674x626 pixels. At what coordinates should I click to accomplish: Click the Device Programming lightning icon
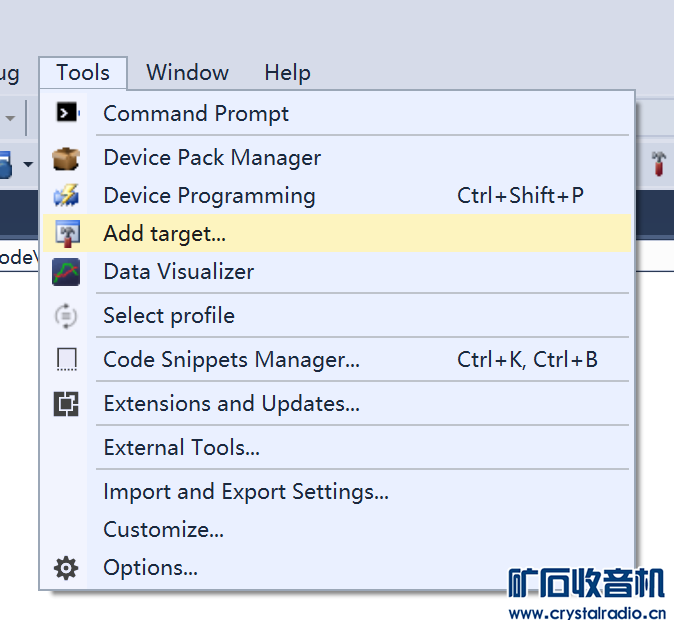[x=66, y=196]
